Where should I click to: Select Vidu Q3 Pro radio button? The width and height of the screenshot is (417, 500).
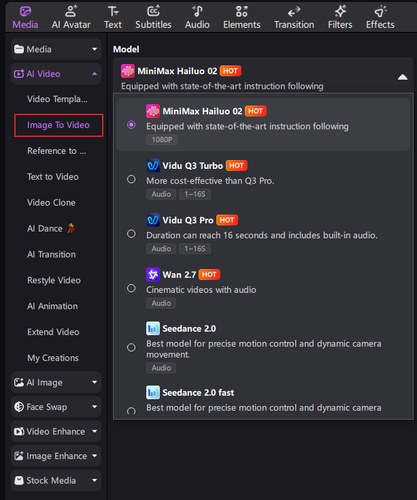[x=131, y=234]
